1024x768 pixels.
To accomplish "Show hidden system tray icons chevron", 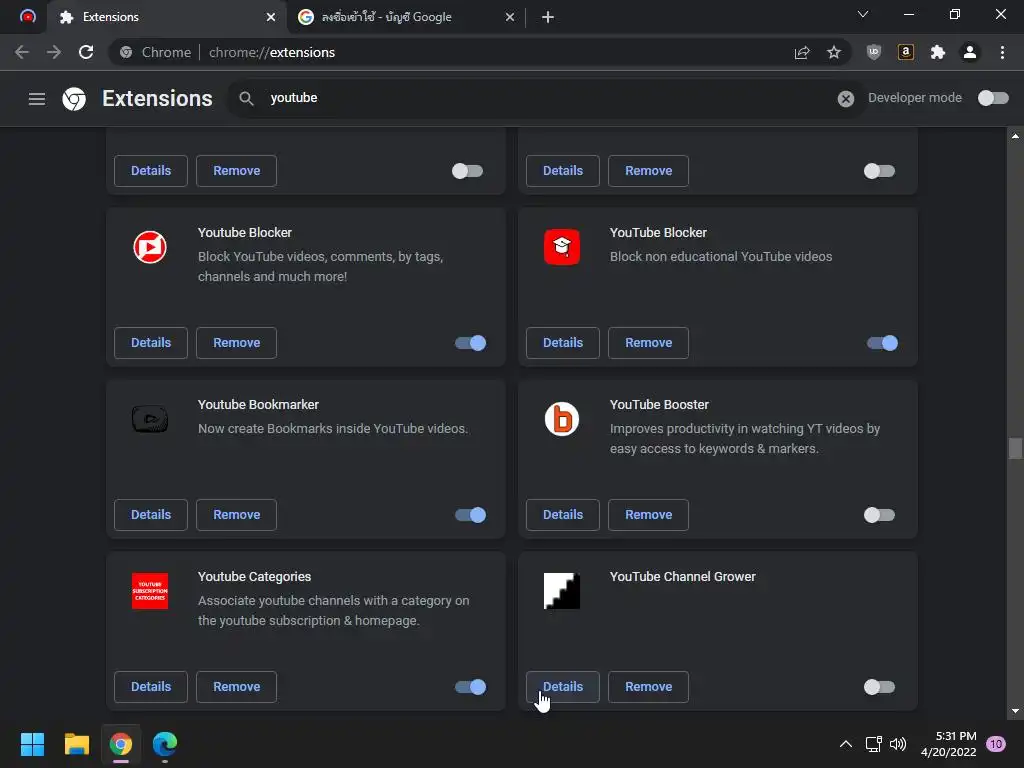I will (845, 744).
